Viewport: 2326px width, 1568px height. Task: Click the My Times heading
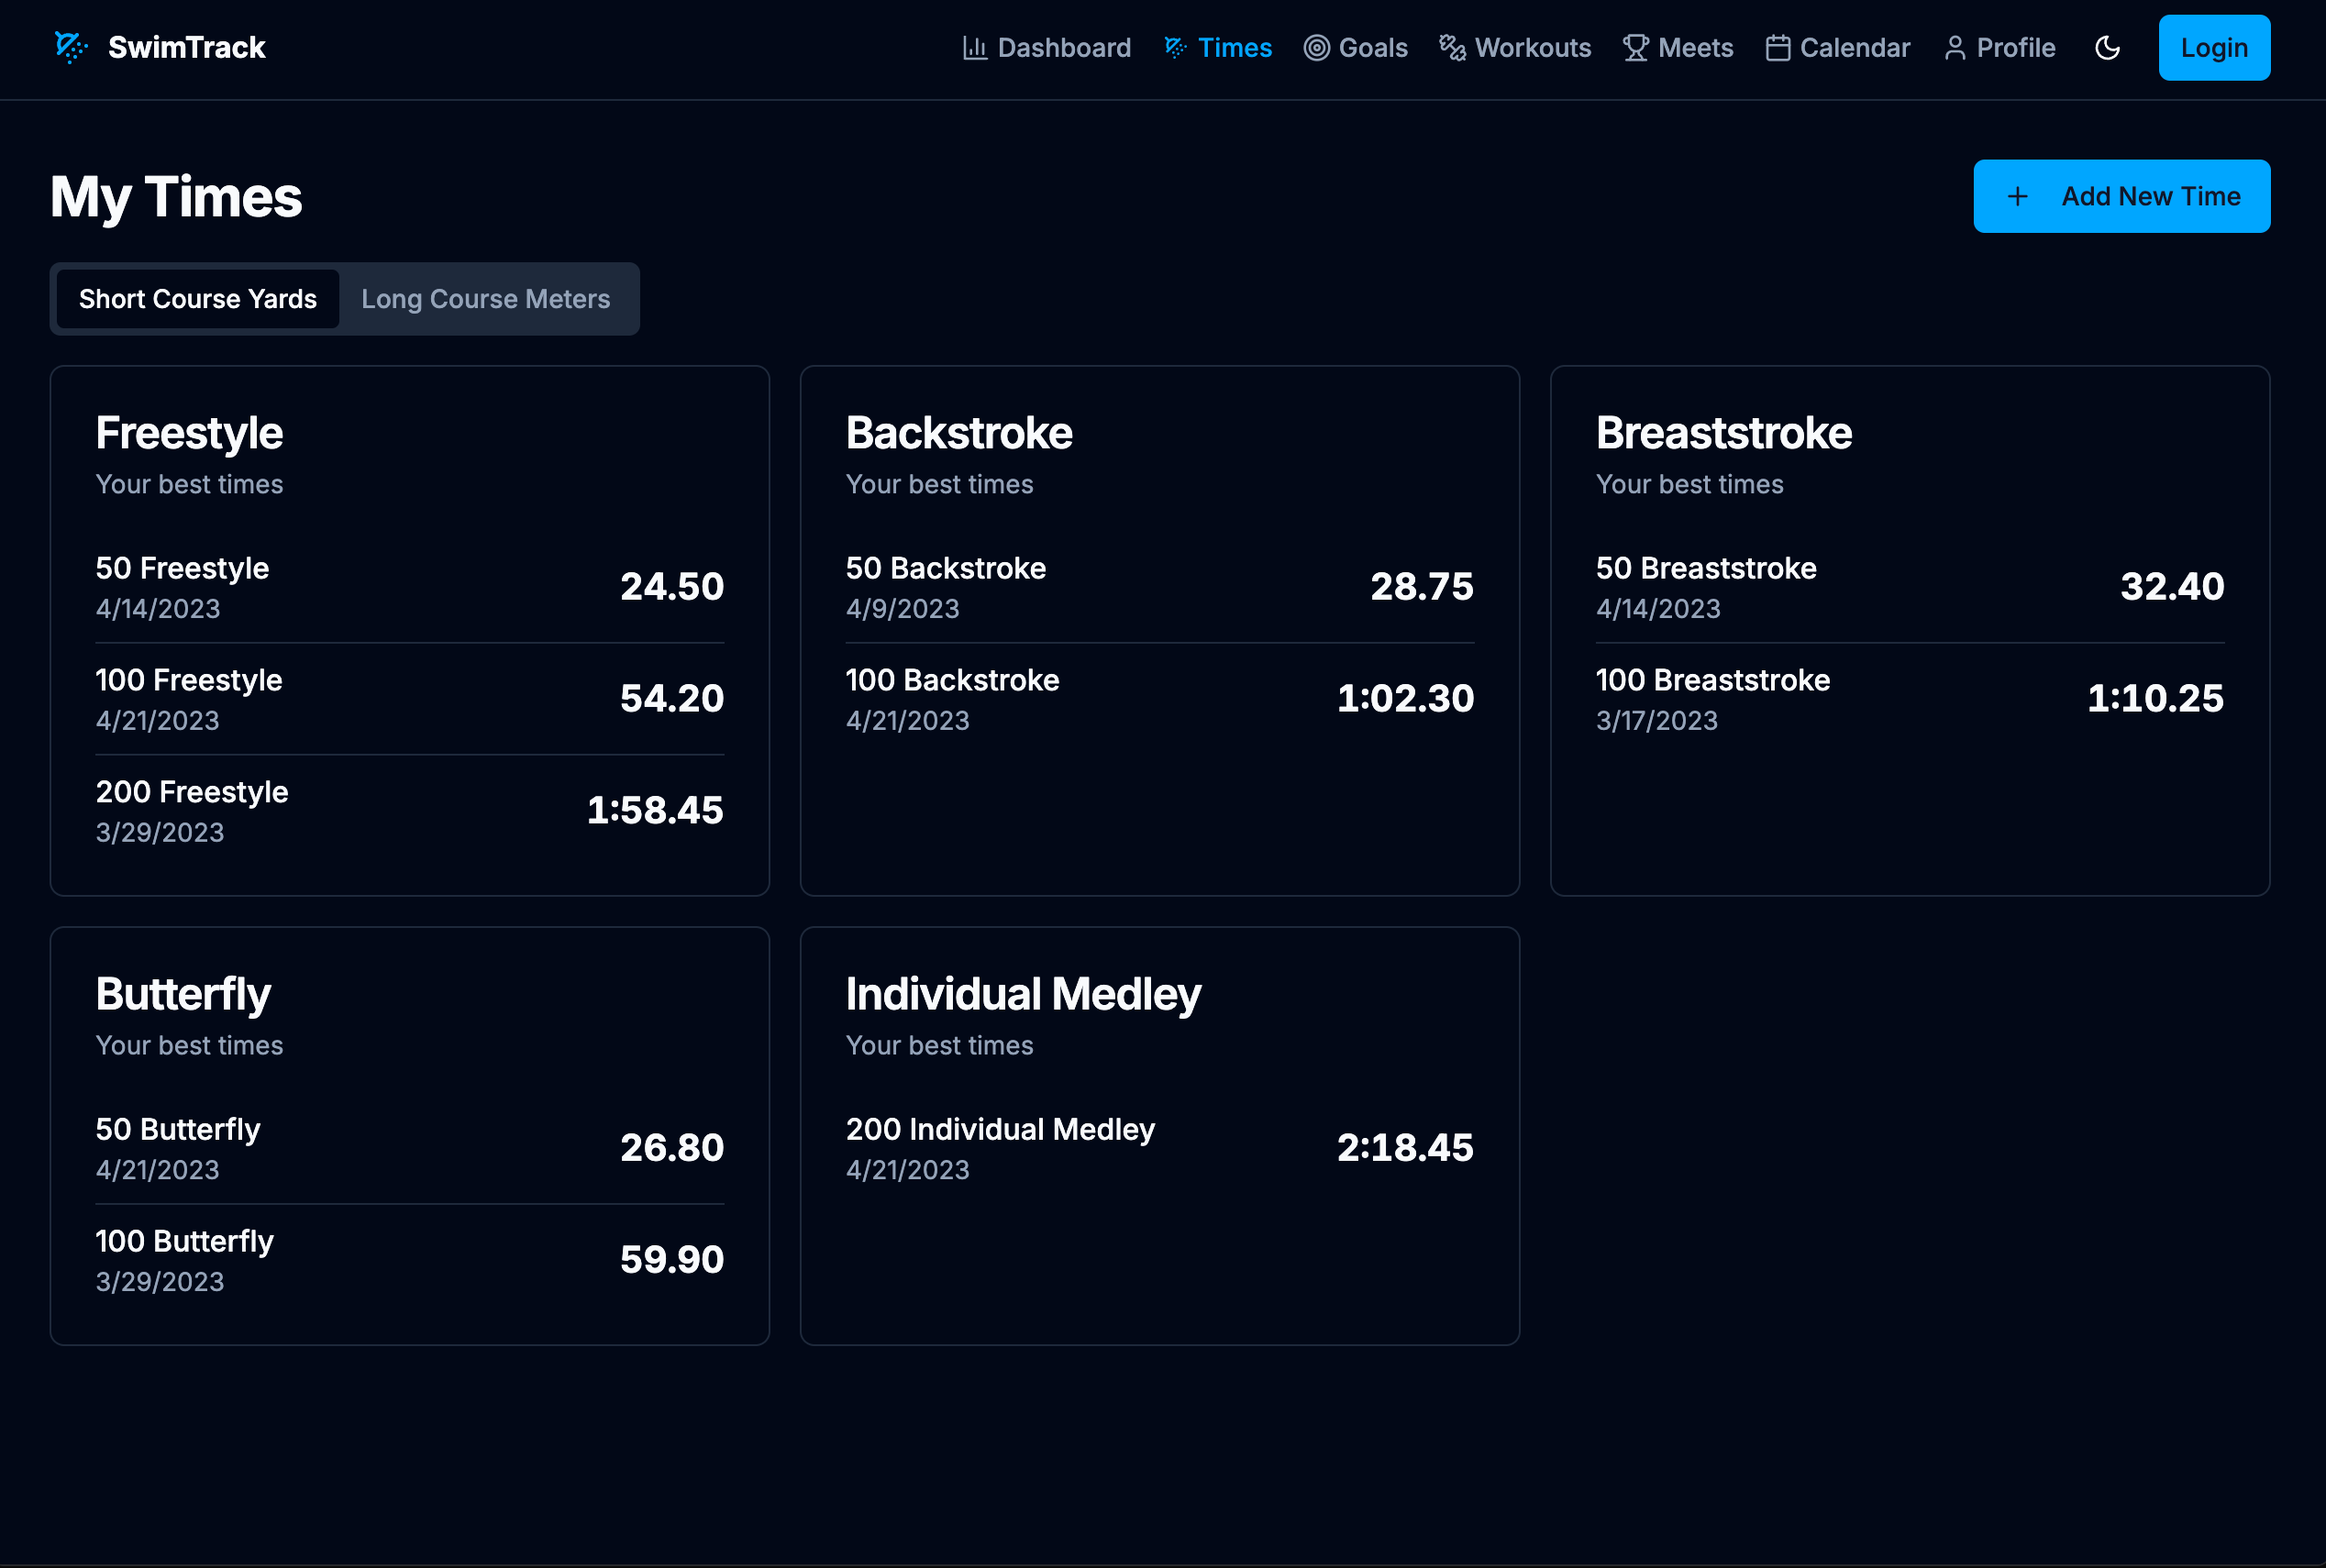pos(176,197)
